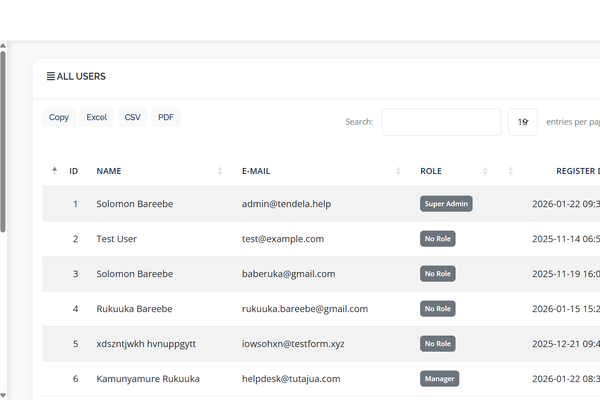
Task: Click the vertical scrollbar on the left edge
Action: click(x=3, y=140)
